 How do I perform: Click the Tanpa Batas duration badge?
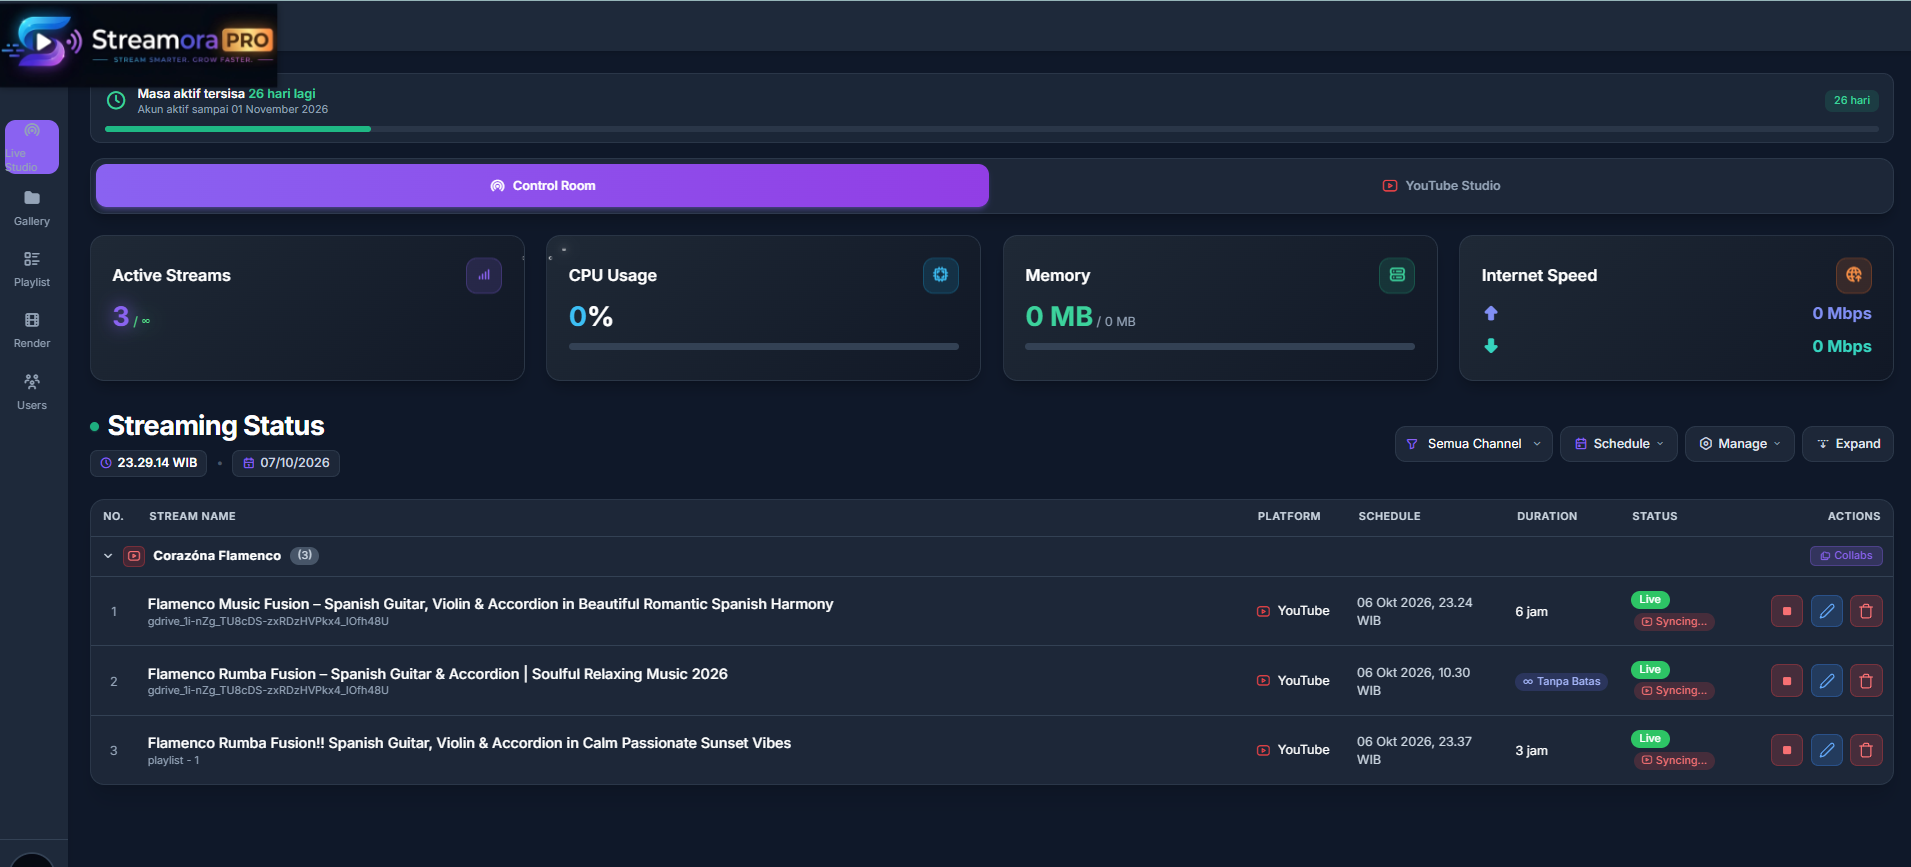(x=1562, y=682)
